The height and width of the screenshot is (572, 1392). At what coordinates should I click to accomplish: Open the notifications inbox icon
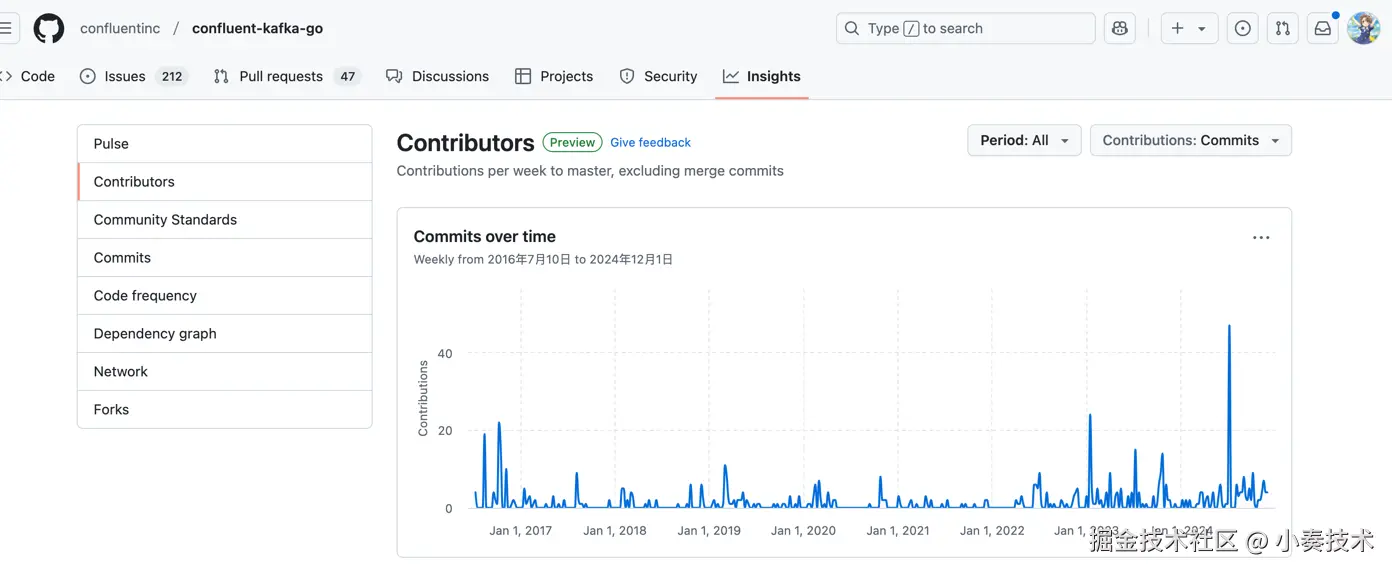click(1323, 28)
